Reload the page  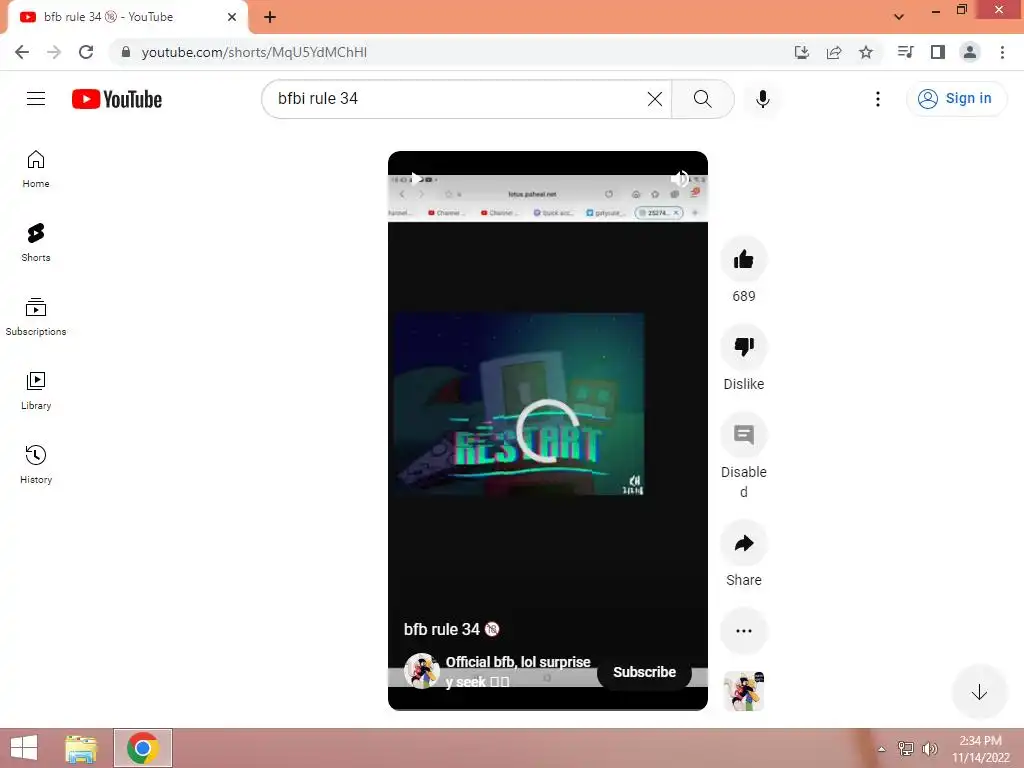click(x=86, y=52)
